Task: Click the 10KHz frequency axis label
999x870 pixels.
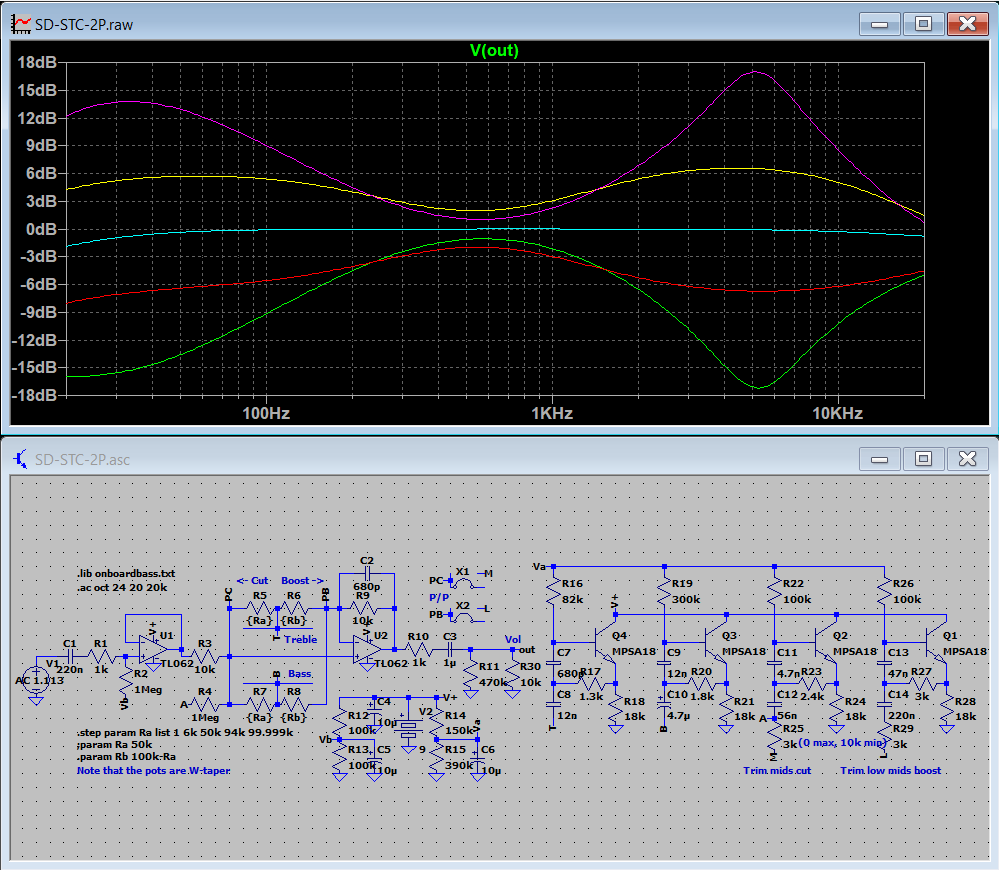Action: click(x=837, y=413)
